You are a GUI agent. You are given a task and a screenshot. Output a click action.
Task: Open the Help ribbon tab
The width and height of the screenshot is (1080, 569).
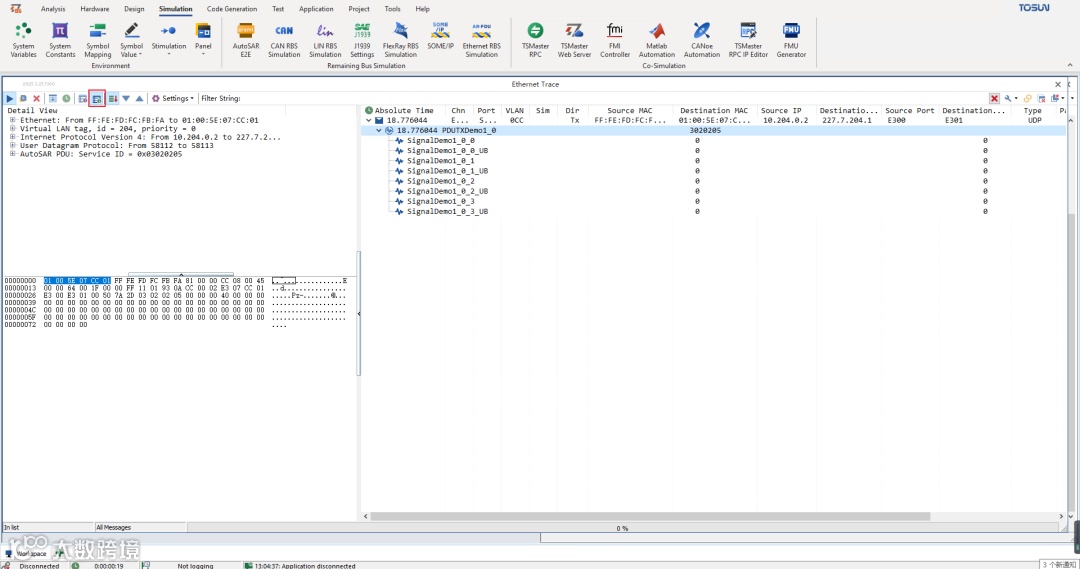[422, 9]
